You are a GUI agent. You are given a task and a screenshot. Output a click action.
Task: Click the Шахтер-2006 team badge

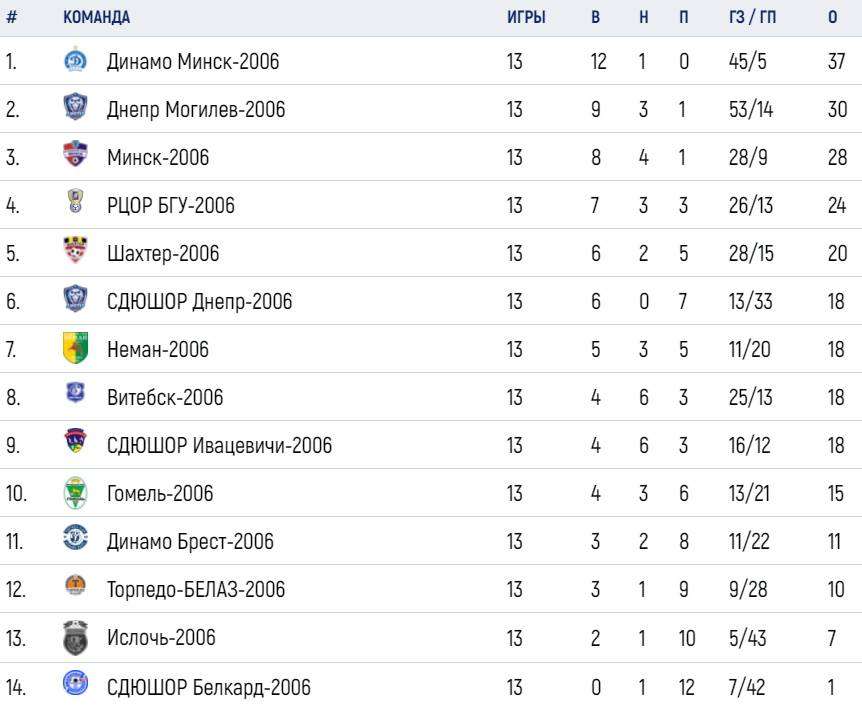click(75, 250)
